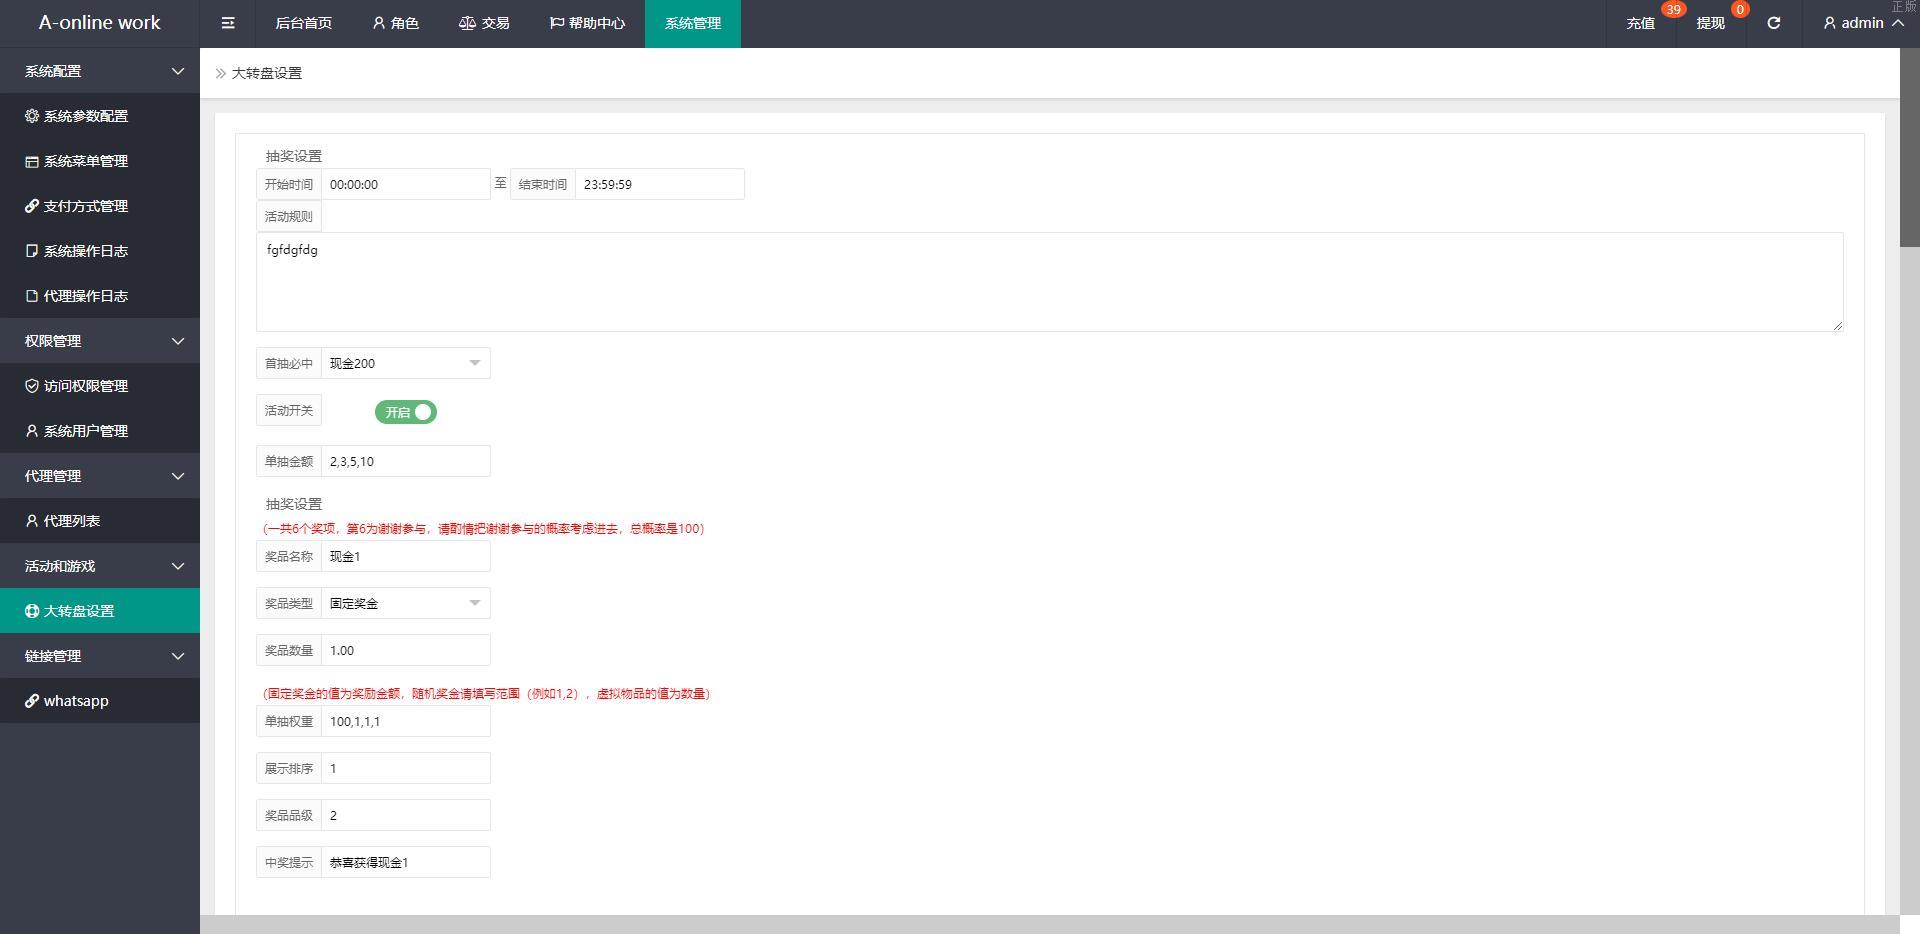The image size is (1920, 934).
Task: Click the 提现 notification button
Action: coord(1710,23)
